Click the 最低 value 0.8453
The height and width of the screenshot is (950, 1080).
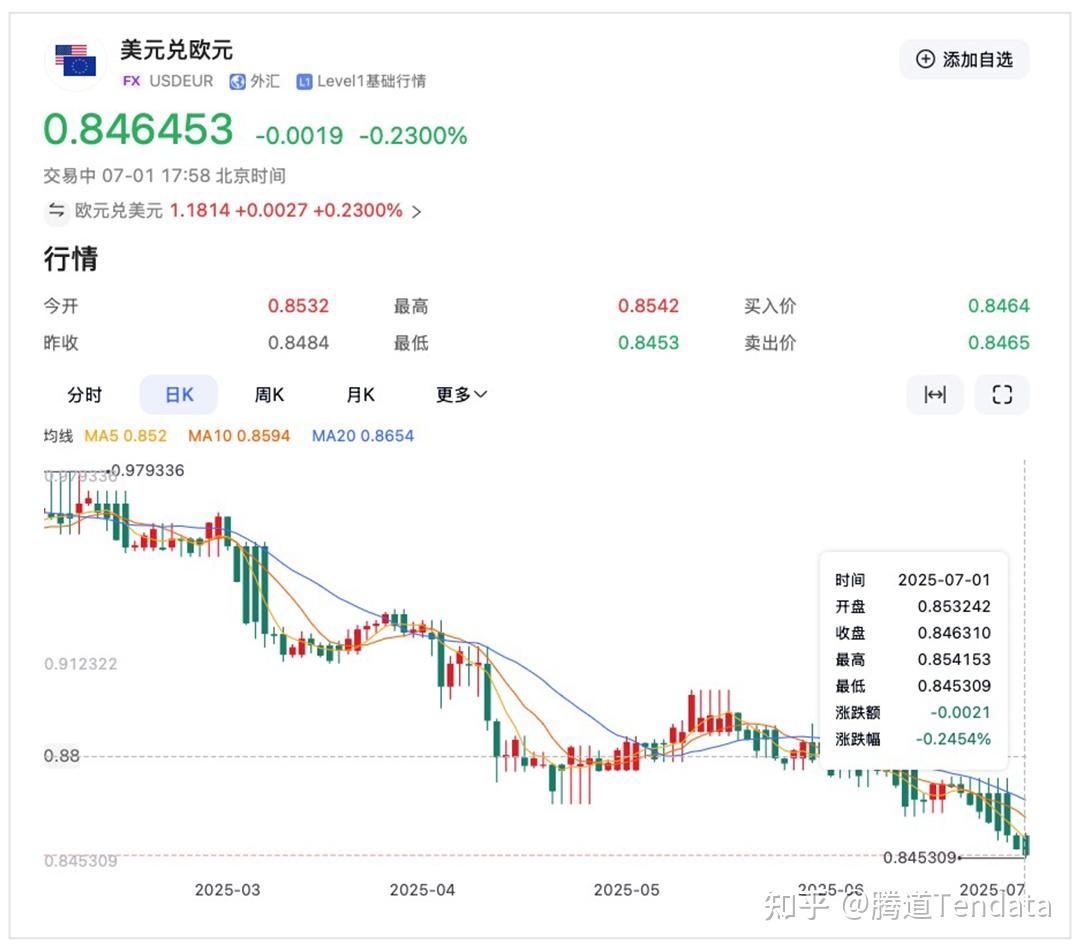[x=648, y=343]
